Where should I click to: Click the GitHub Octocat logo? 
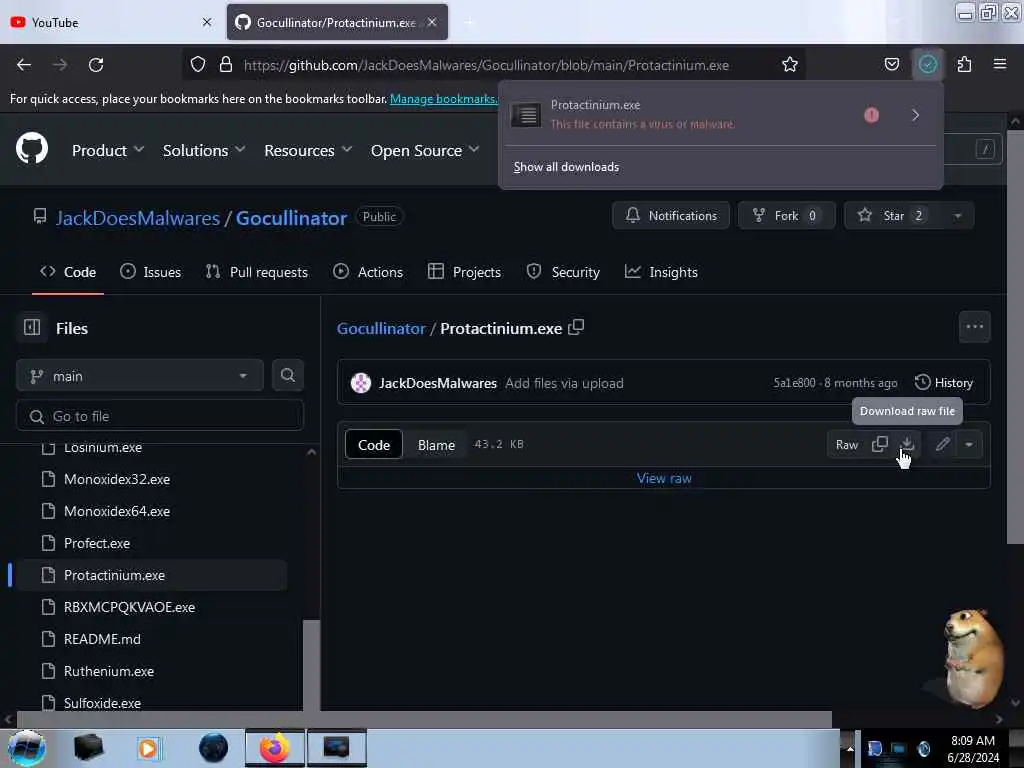pos(32,150)
